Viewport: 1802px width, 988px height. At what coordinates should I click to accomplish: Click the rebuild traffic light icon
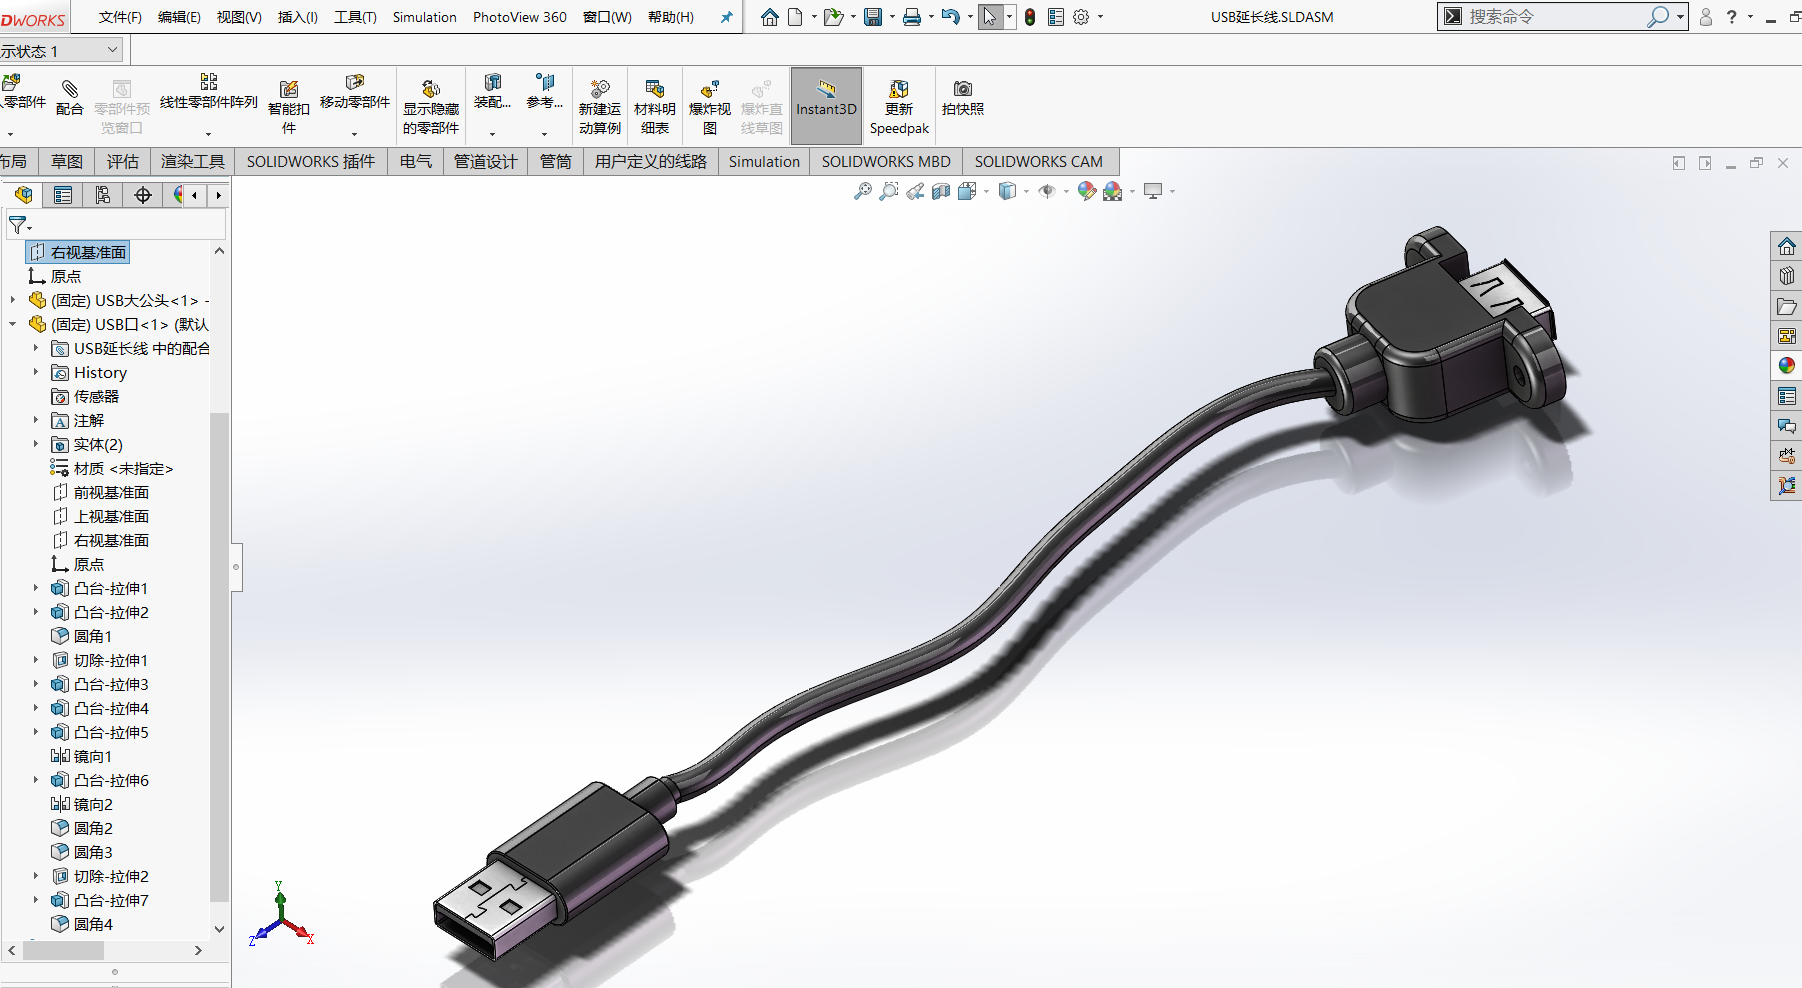pos(1030,17)
